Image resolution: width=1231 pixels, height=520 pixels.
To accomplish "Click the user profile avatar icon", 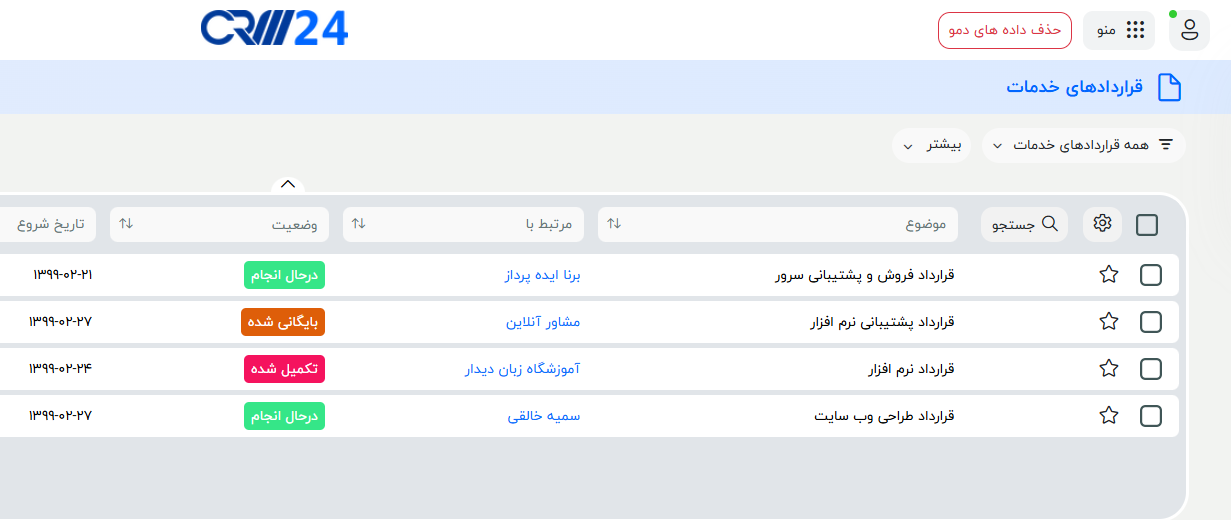I will pyautogui.click(x=1189, y=30).
